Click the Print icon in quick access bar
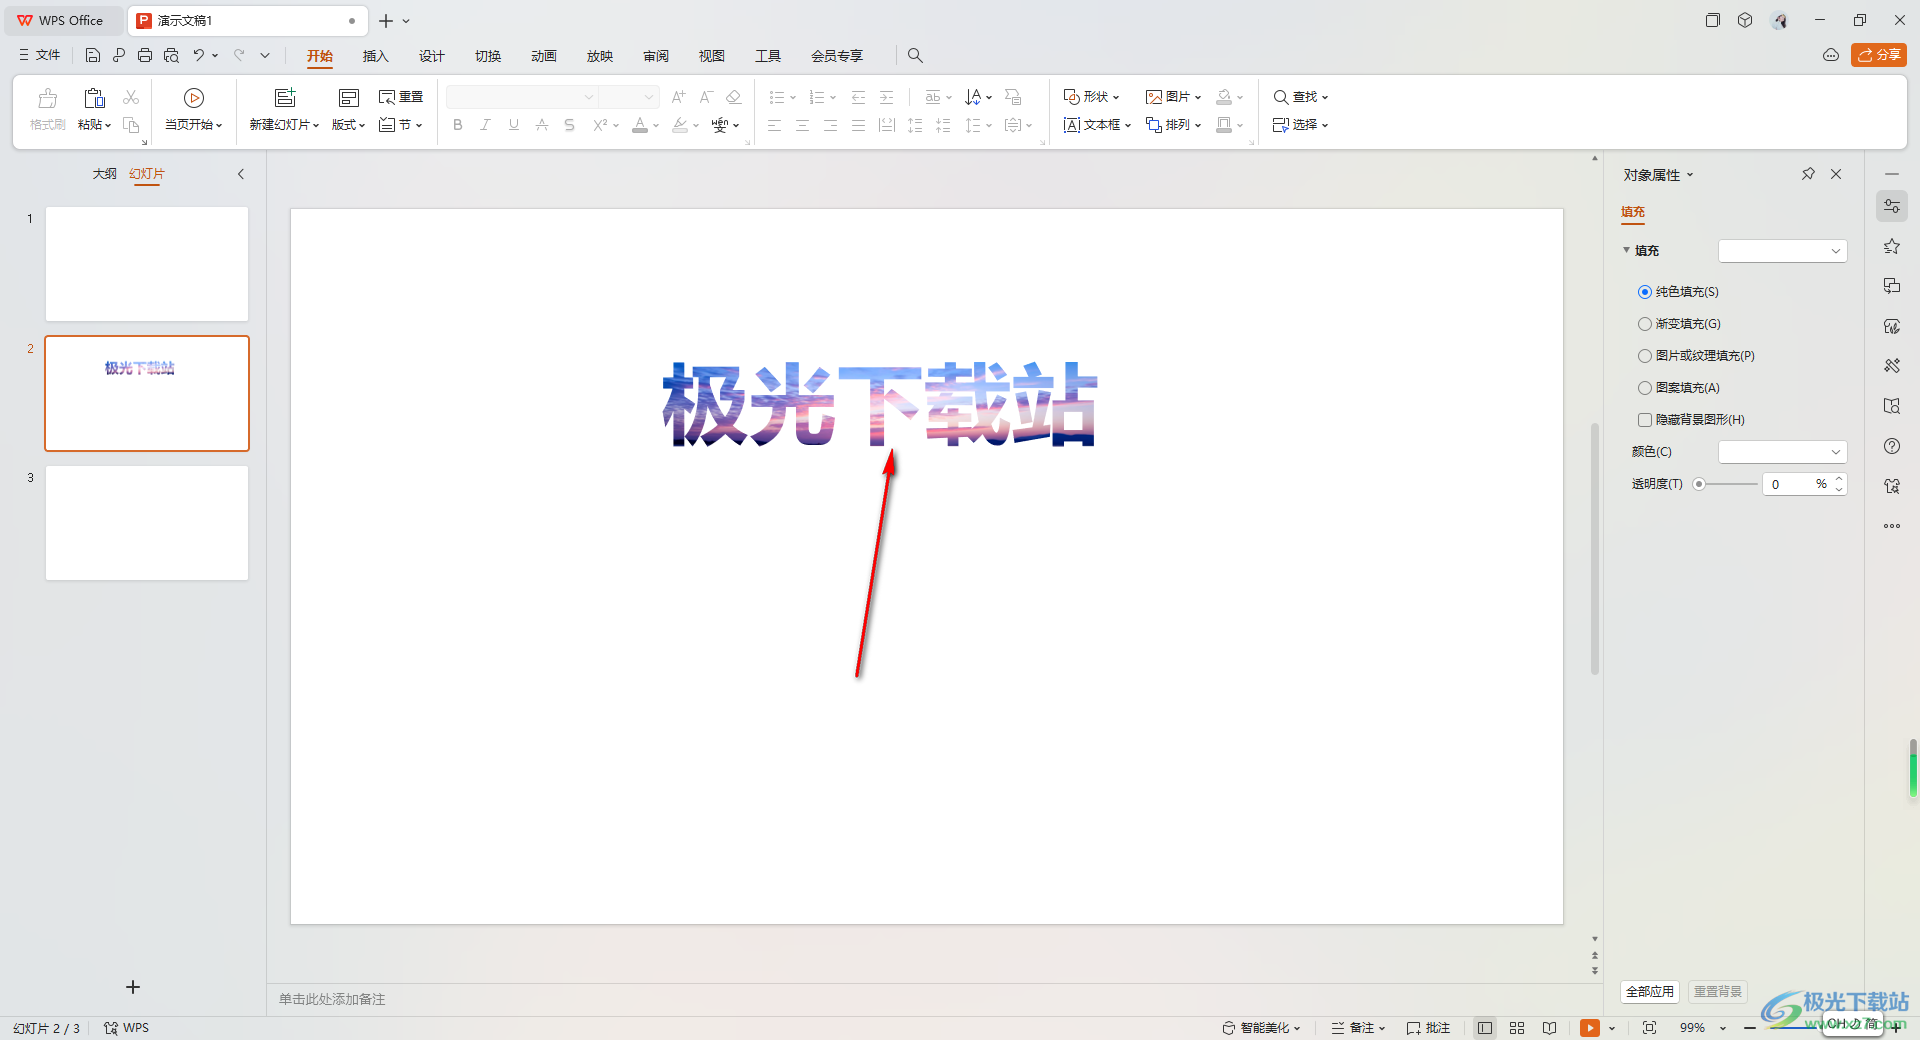Screen dimensions: 1920x1040 [x=145, y=55]
